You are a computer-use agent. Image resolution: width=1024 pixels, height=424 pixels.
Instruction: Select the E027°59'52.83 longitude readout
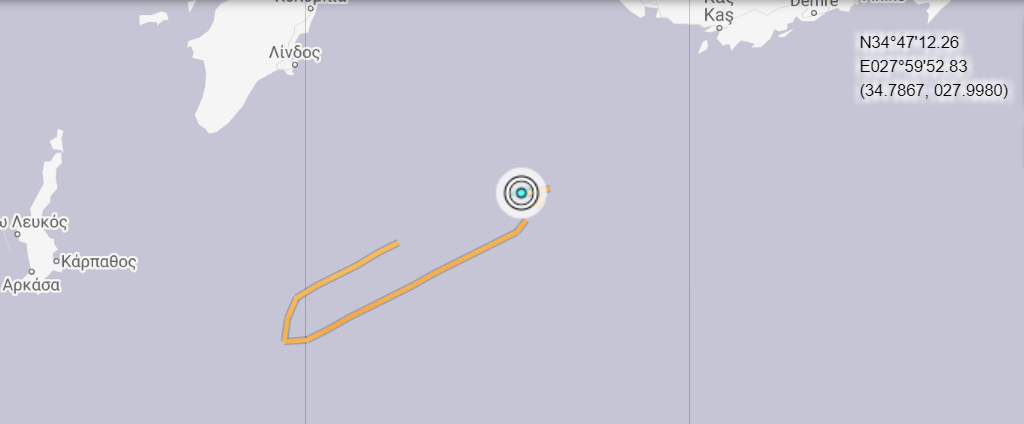coord(914,67)
